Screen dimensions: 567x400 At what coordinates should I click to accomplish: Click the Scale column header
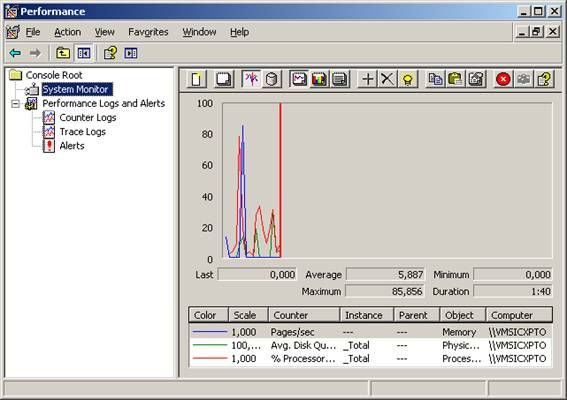point(248,315)
